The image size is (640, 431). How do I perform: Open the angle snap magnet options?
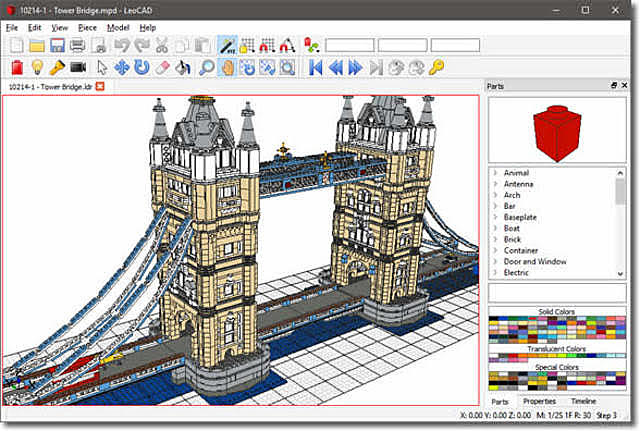pyautogui.click(x=287, y=45)
